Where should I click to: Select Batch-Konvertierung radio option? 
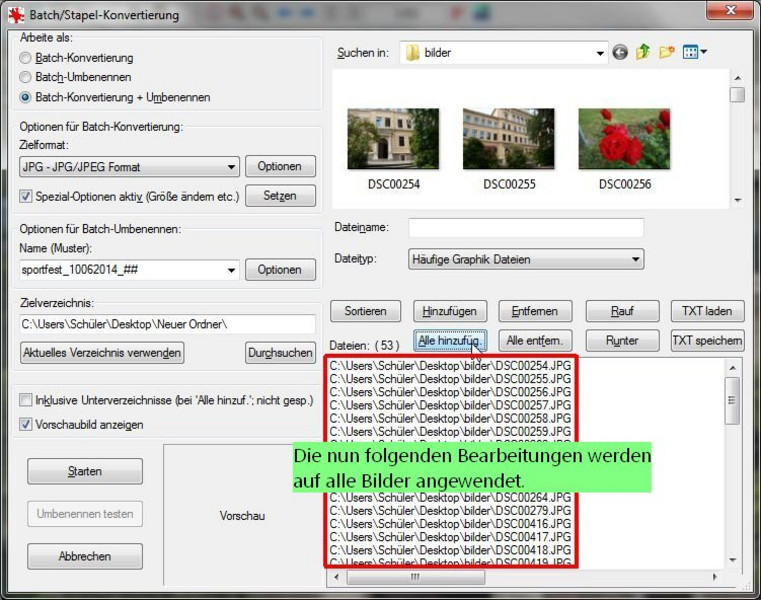click(26, 58)
